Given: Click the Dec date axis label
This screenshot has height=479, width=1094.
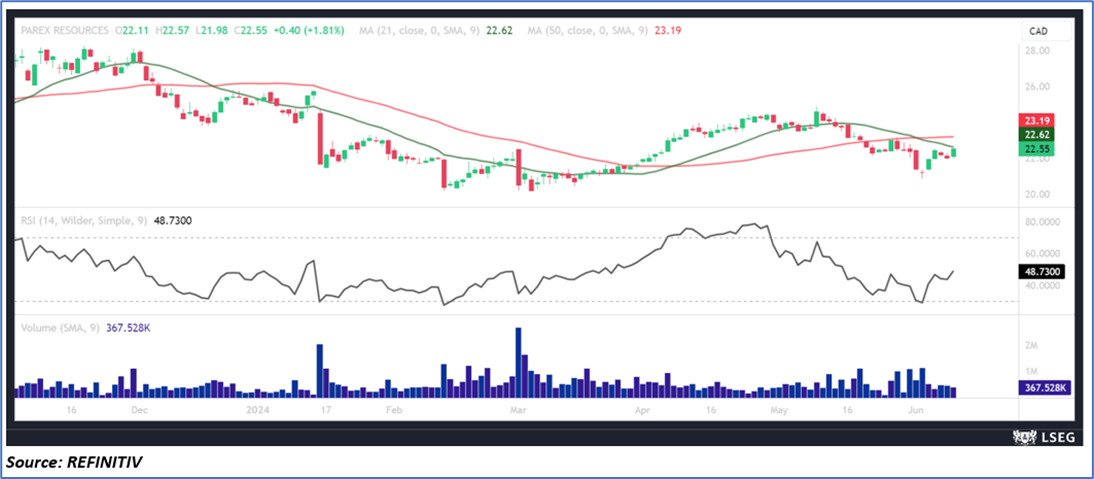Looking at the screenshot, I should coord(141,411).
